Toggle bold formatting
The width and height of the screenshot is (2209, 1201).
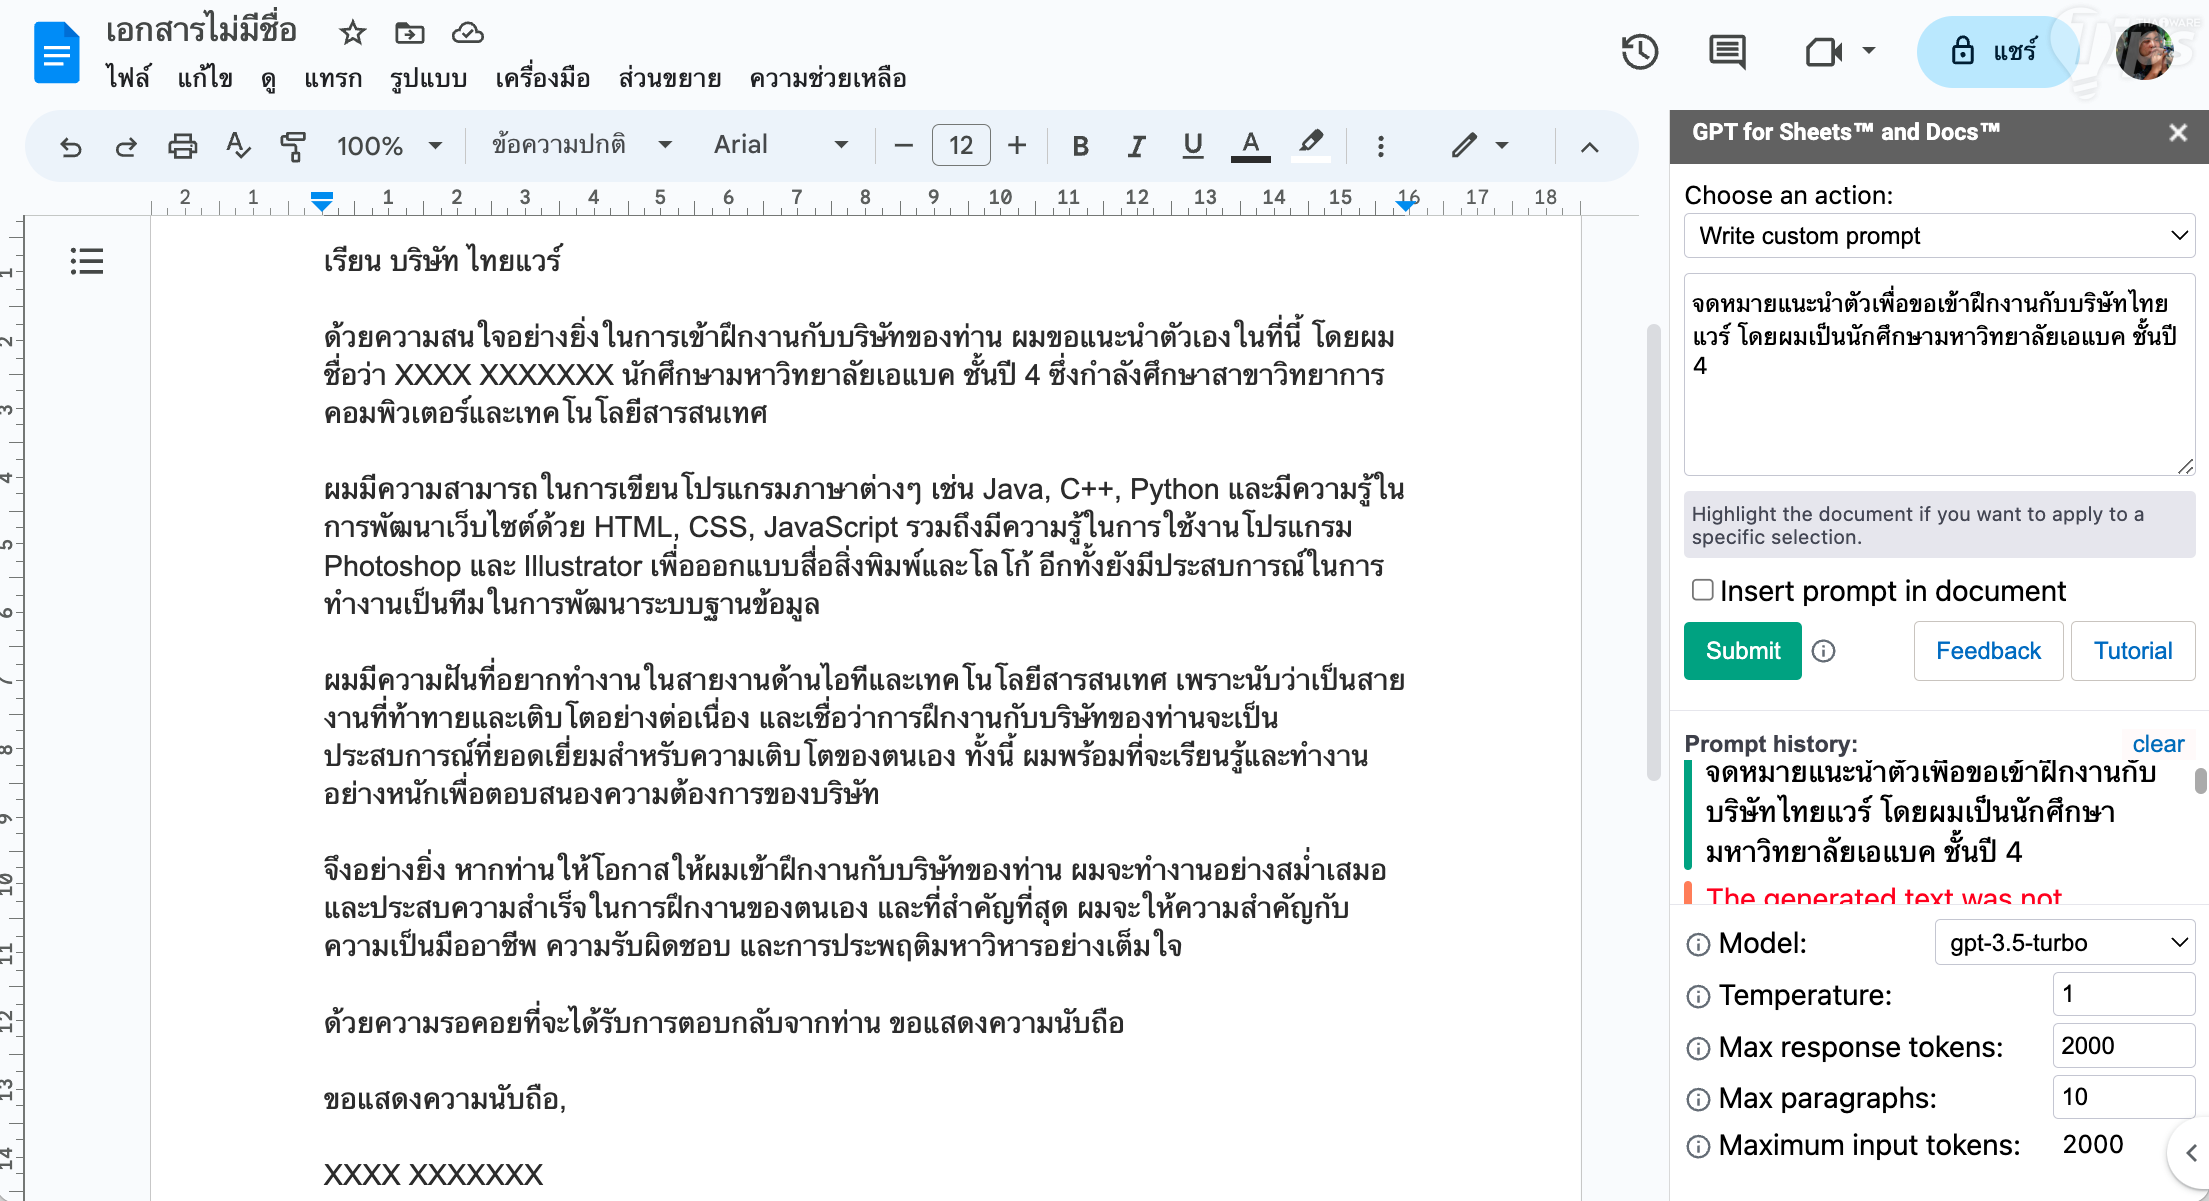click(1080, 147)
